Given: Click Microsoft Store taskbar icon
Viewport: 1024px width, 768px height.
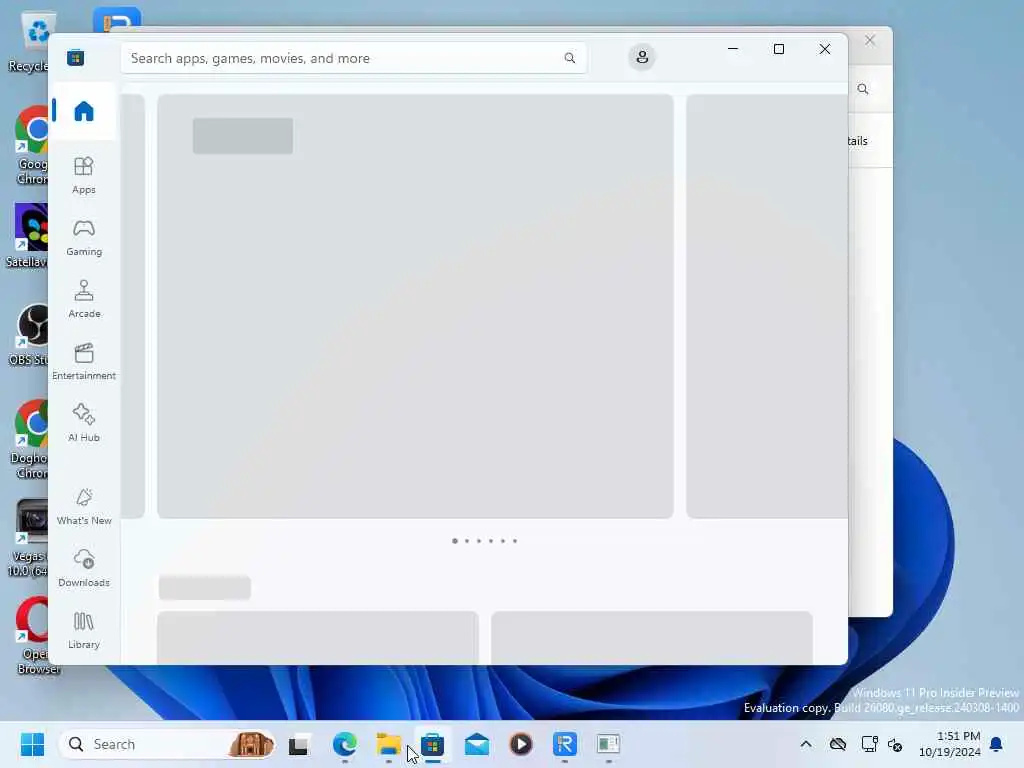Looking at the screenshot, I should 432,744.
